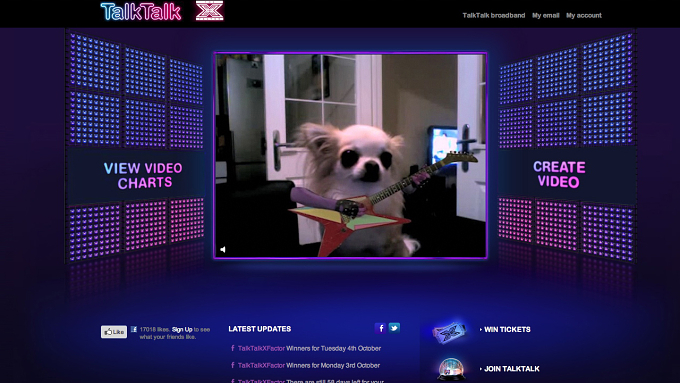Image resolution: width=680 pixels, height=383 pixels.
Task: Click the dog guitar video player
Action: pyautogui.click(x=350, y=155)
